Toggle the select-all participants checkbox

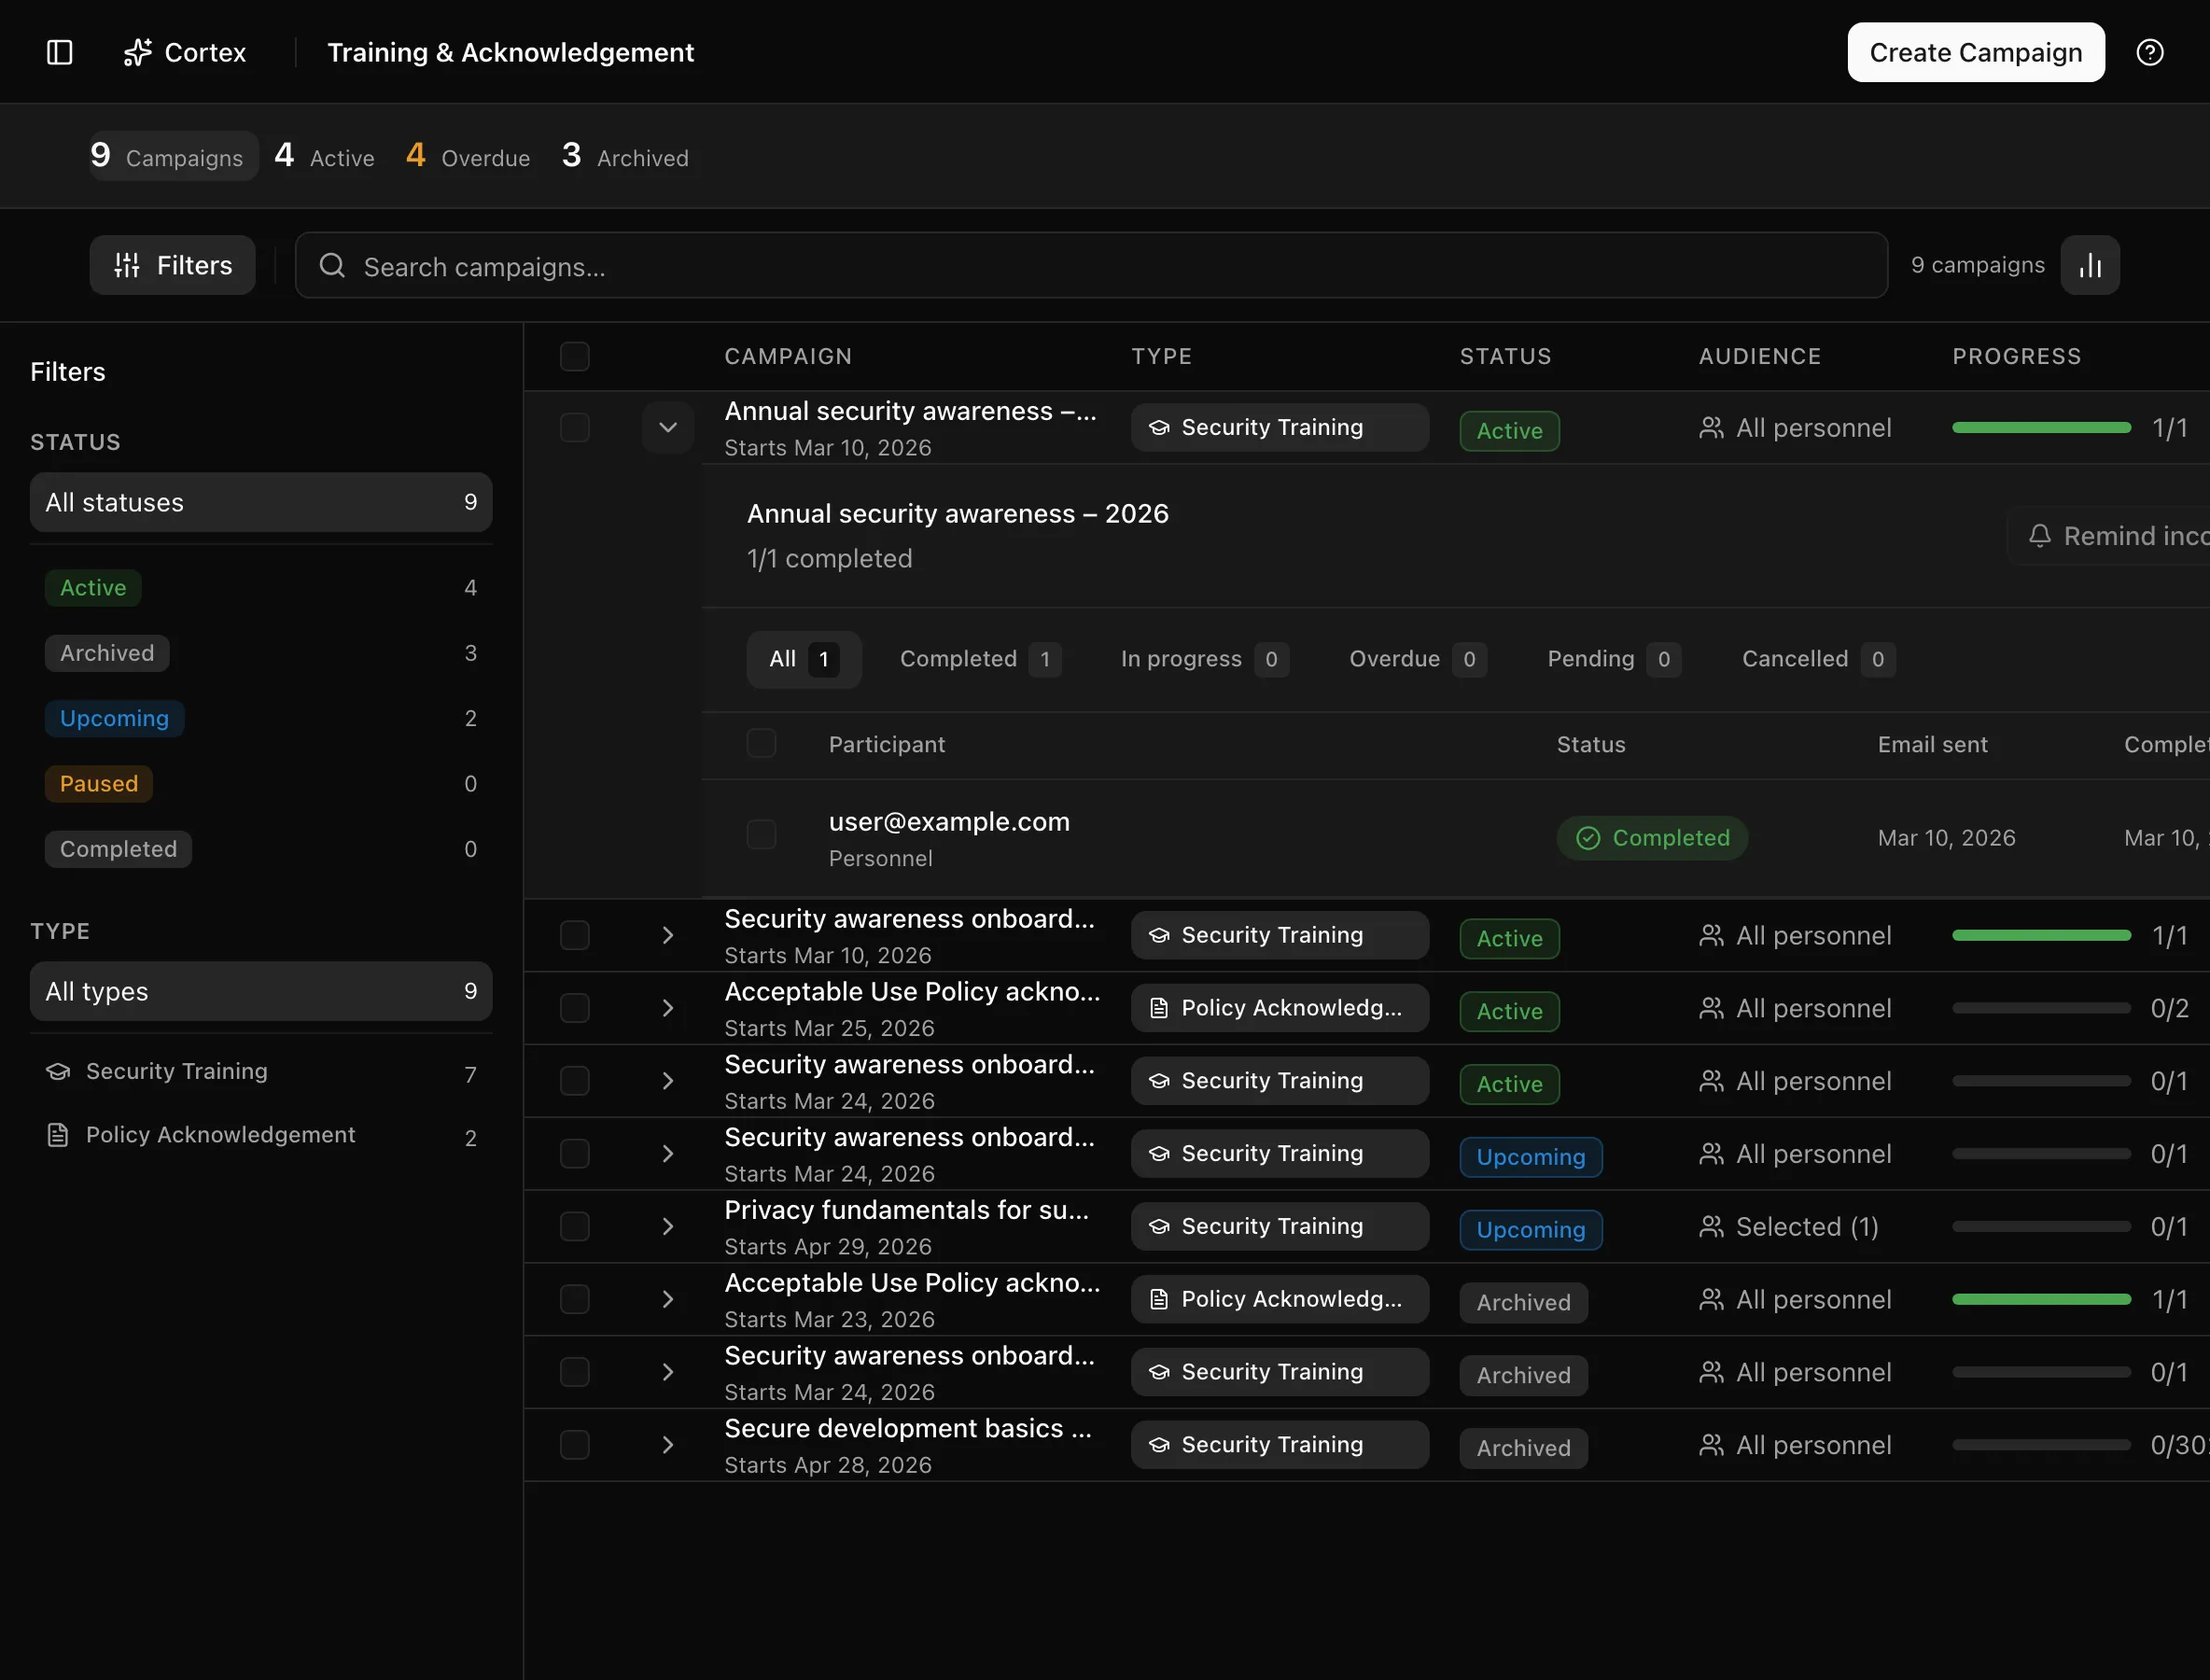[x=761, y=743]
